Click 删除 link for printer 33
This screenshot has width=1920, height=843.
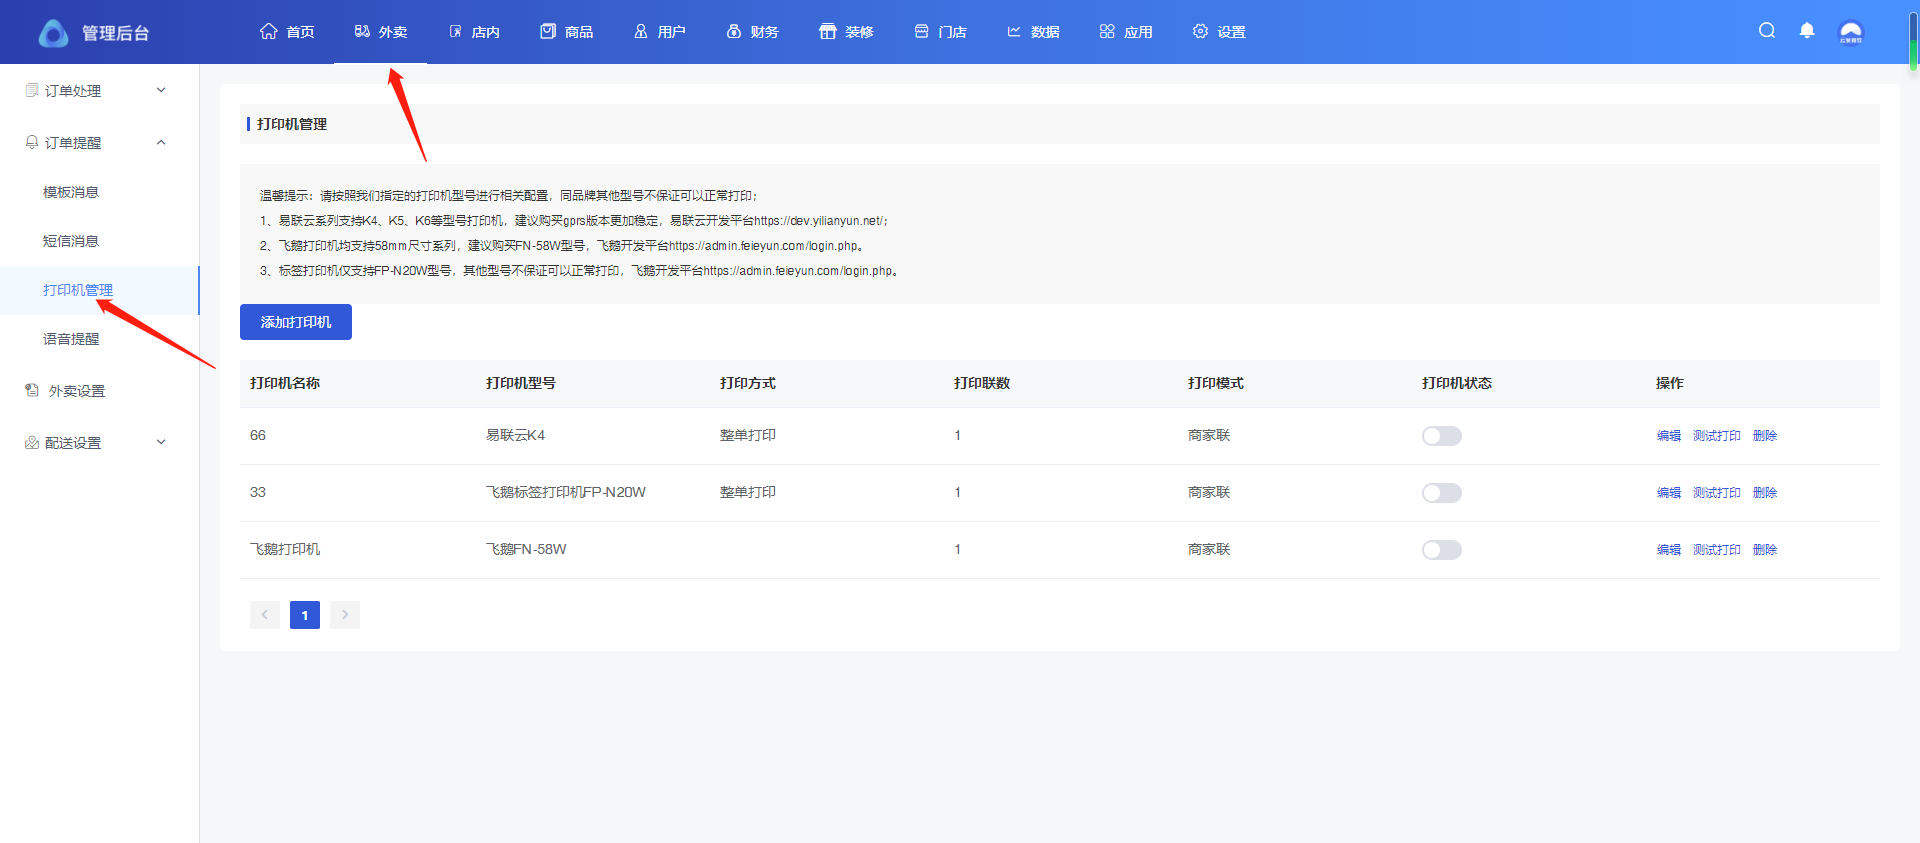tap(1765, 493)
